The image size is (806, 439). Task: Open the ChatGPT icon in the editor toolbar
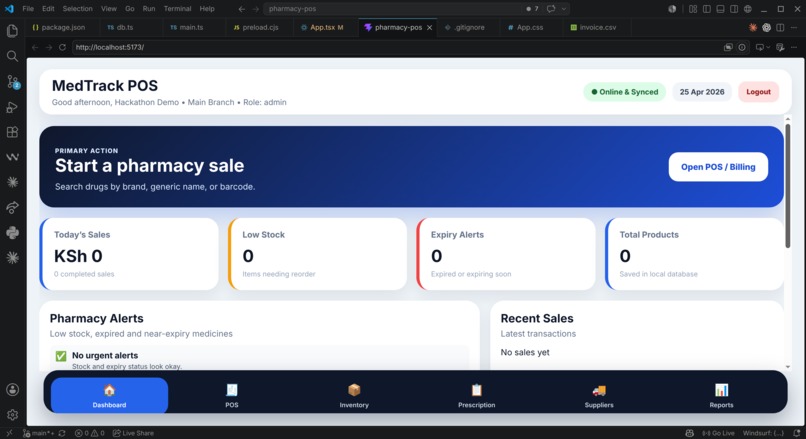coord(766,28)
